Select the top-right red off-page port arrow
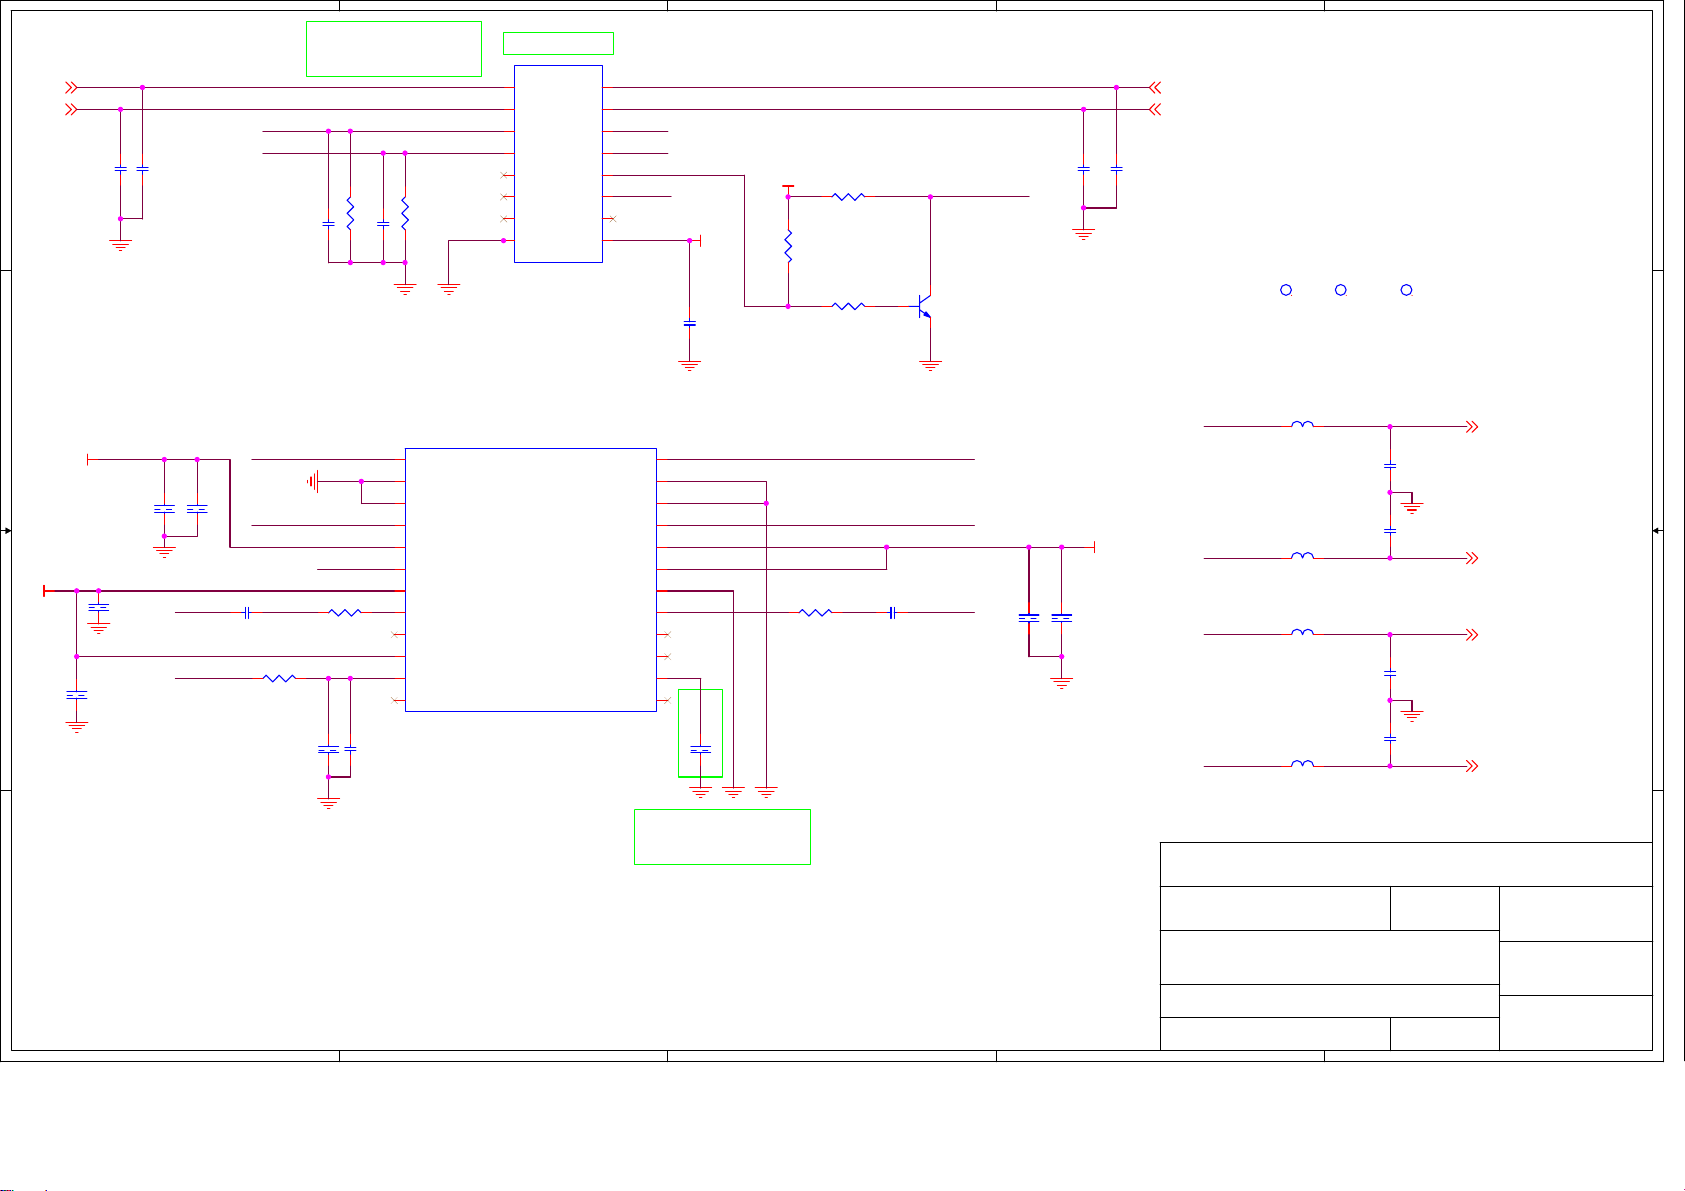 (1155, 87)
